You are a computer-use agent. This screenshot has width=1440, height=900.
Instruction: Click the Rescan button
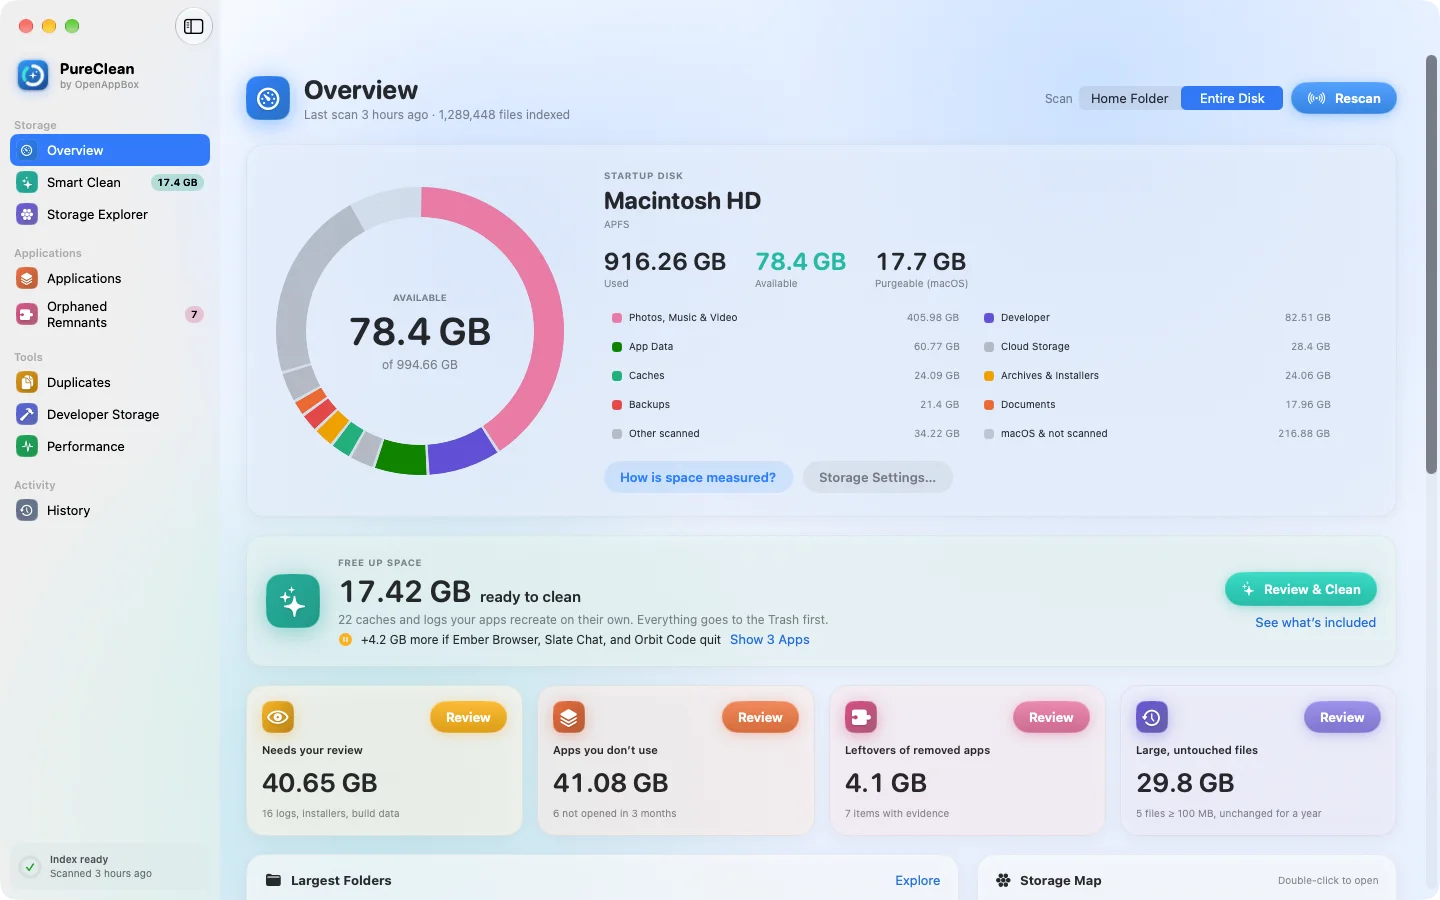tap(1343, 98)
